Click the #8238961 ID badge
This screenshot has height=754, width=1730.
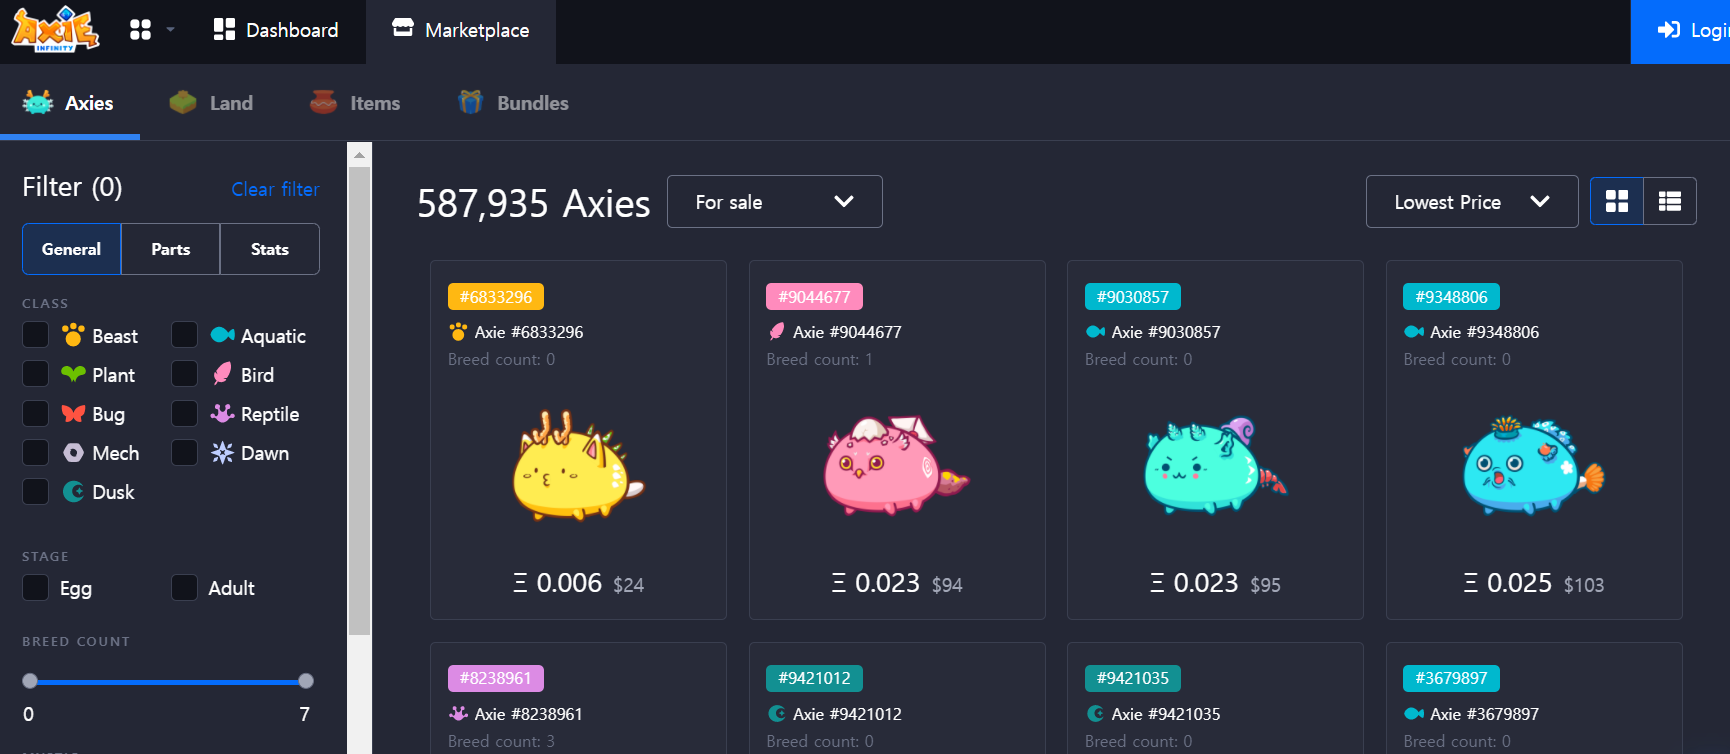point(496,678)
